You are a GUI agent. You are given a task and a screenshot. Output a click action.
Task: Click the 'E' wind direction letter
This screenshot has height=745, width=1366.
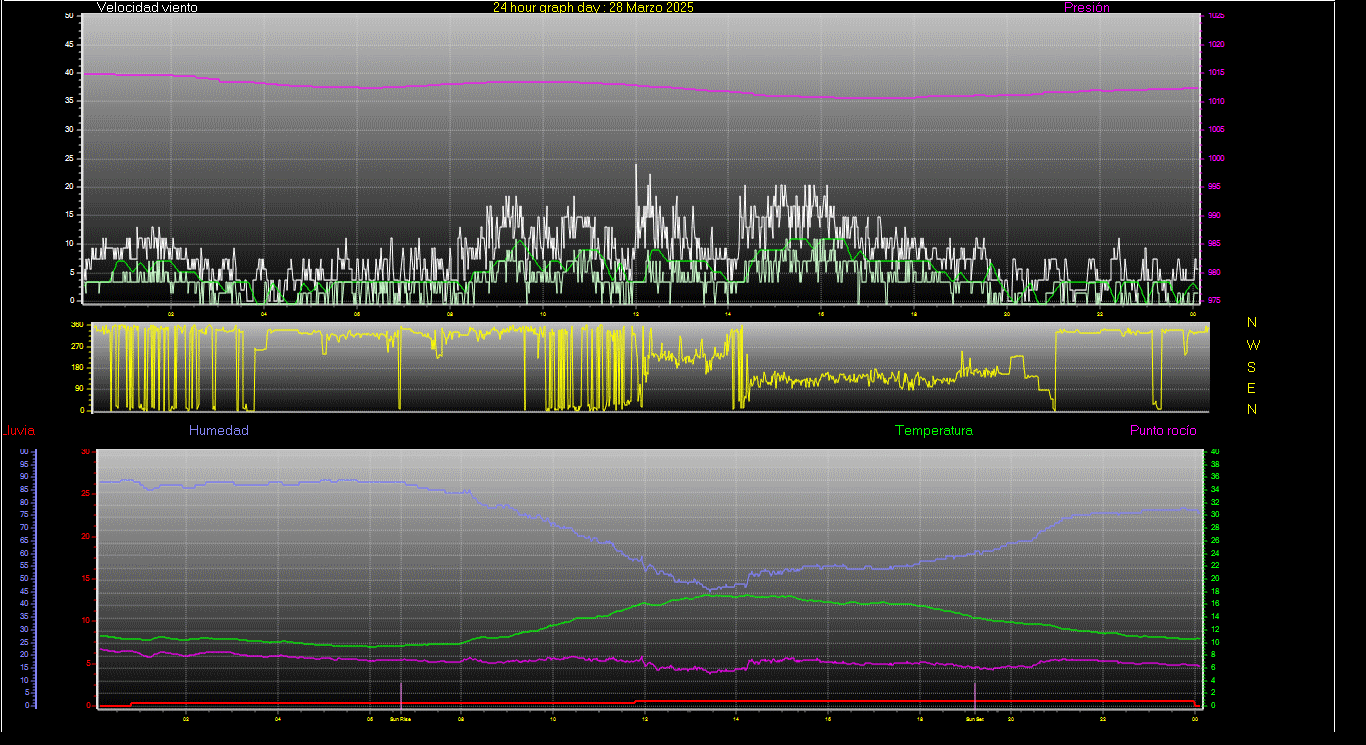[x=1252, y=388]
